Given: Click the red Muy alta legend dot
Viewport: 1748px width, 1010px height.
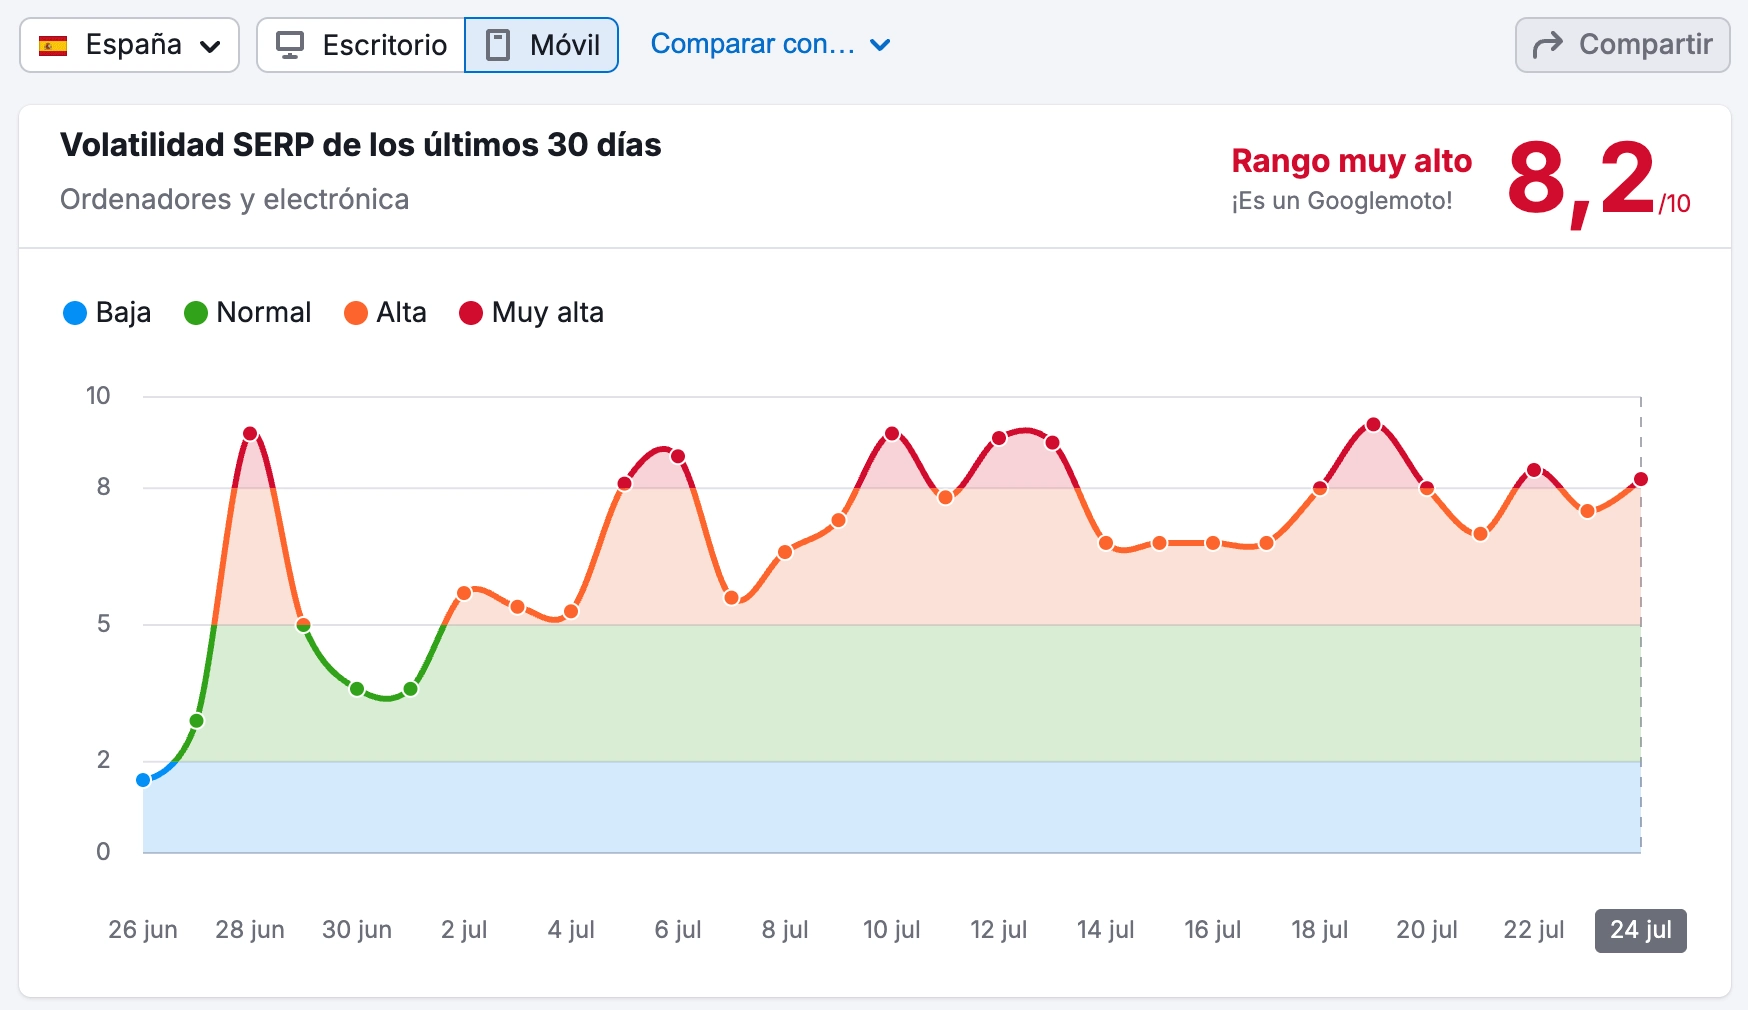Looking at the screenshot, I should (471, 312).
